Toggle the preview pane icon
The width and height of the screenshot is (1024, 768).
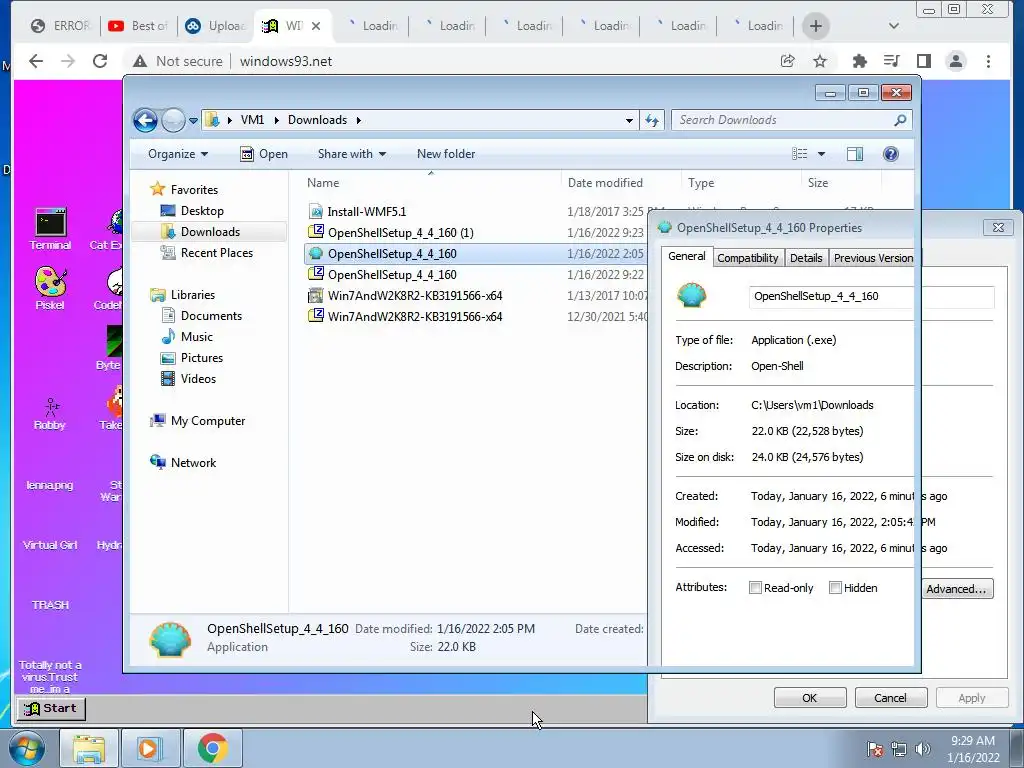(x=855, y=154)
